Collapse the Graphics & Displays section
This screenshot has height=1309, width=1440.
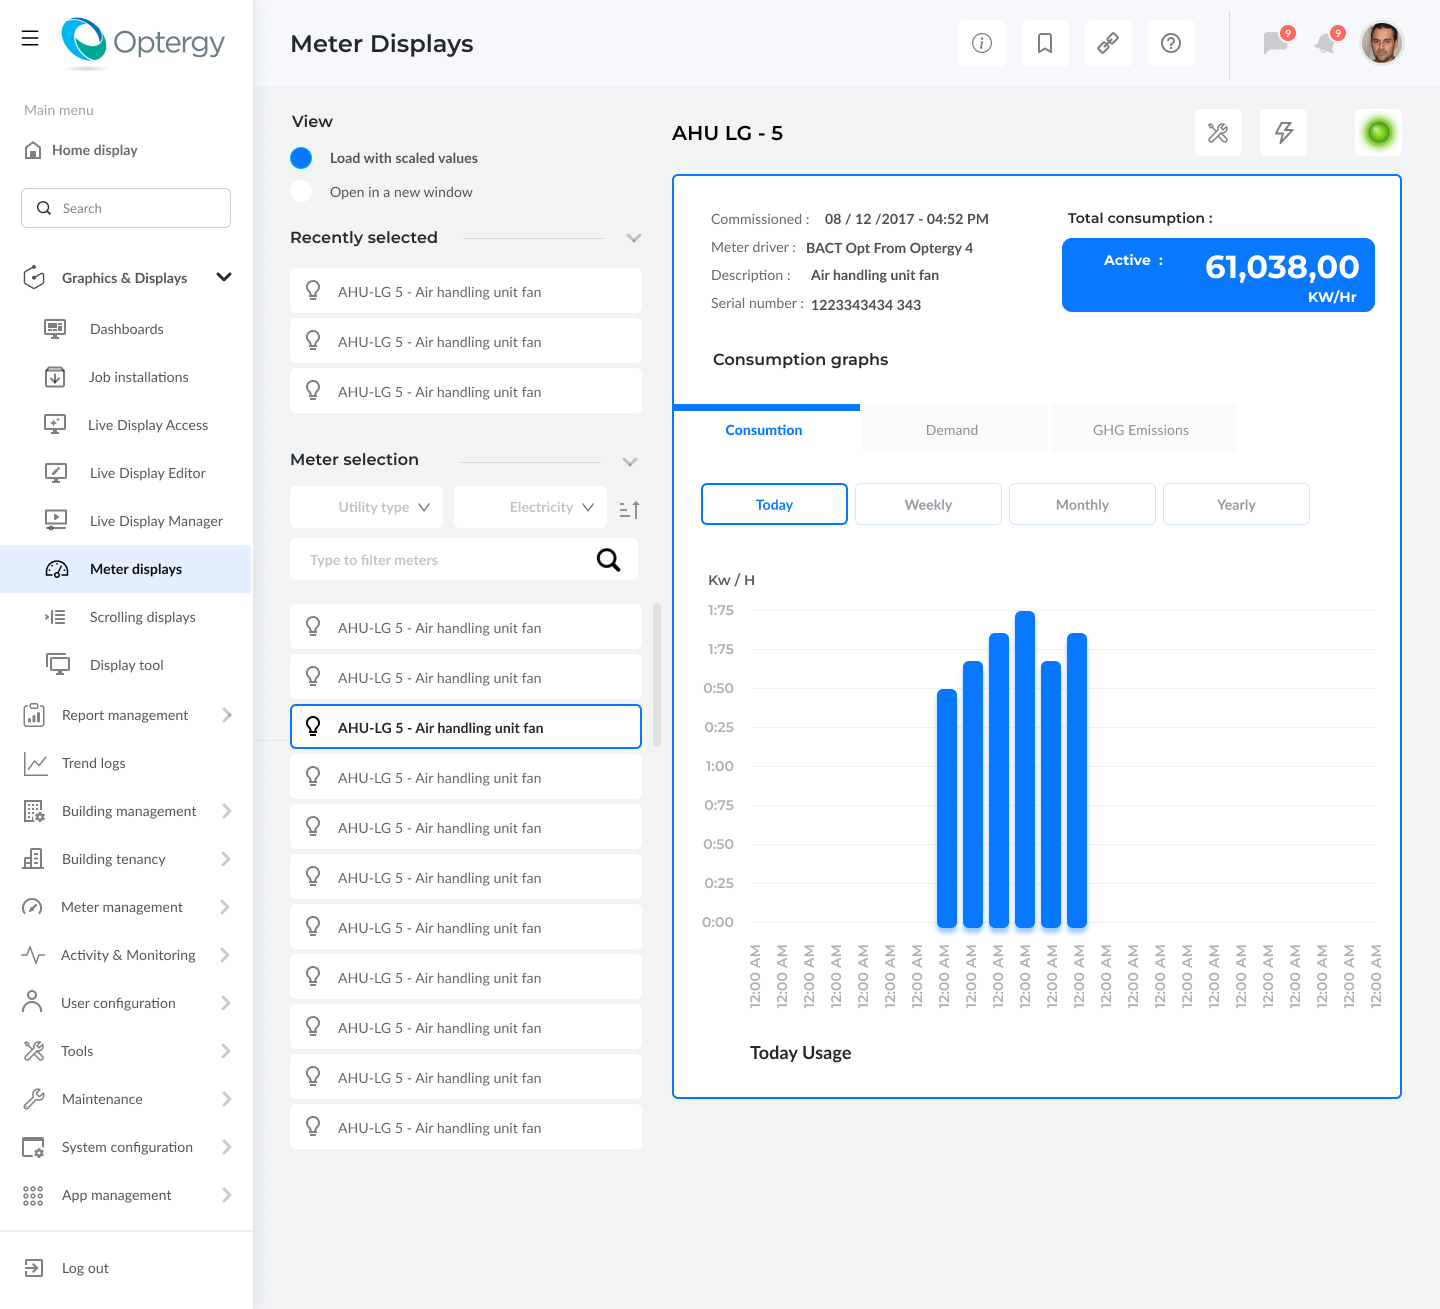click(x=224, y=277)
